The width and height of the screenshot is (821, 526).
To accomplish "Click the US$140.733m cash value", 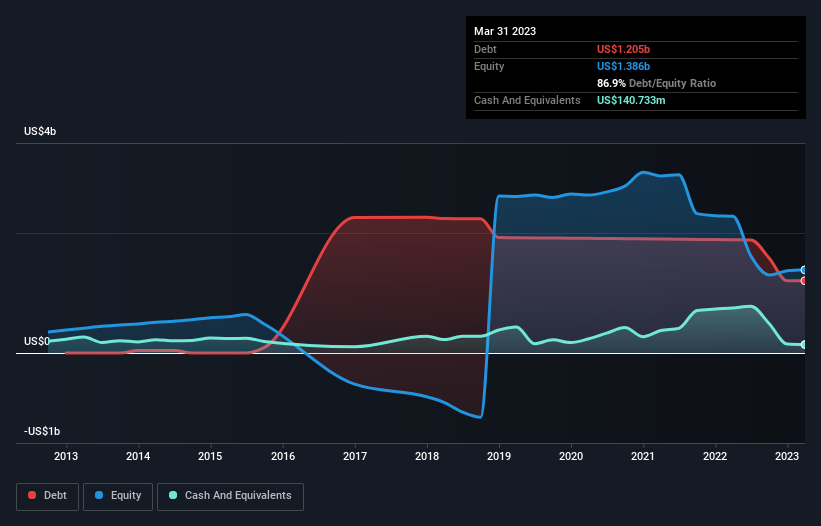I will pyautogui.click(x=631, y=100).
